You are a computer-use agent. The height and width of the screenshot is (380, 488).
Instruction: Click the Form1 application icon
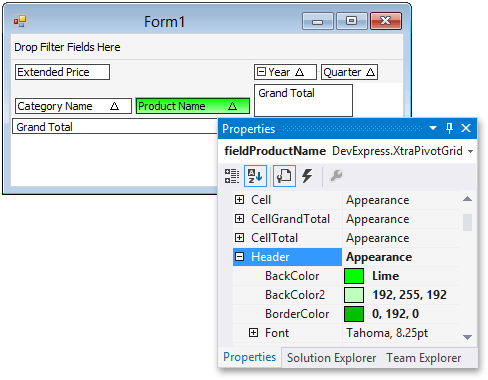20,21
